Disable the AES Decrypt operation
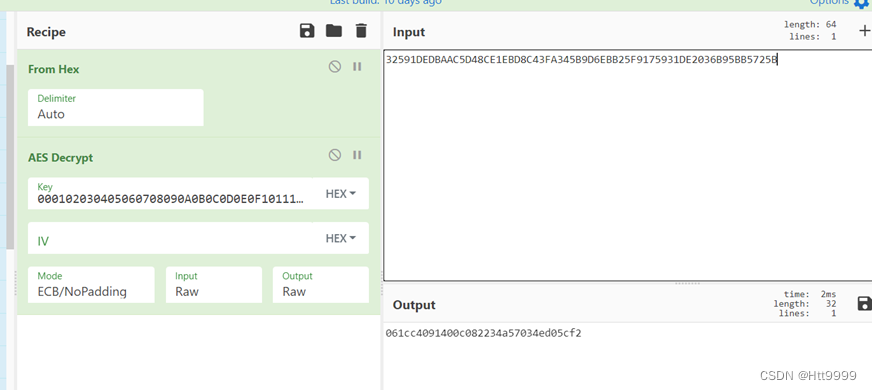Viewport: 872px width, 390px height. (x=335, y=155)
